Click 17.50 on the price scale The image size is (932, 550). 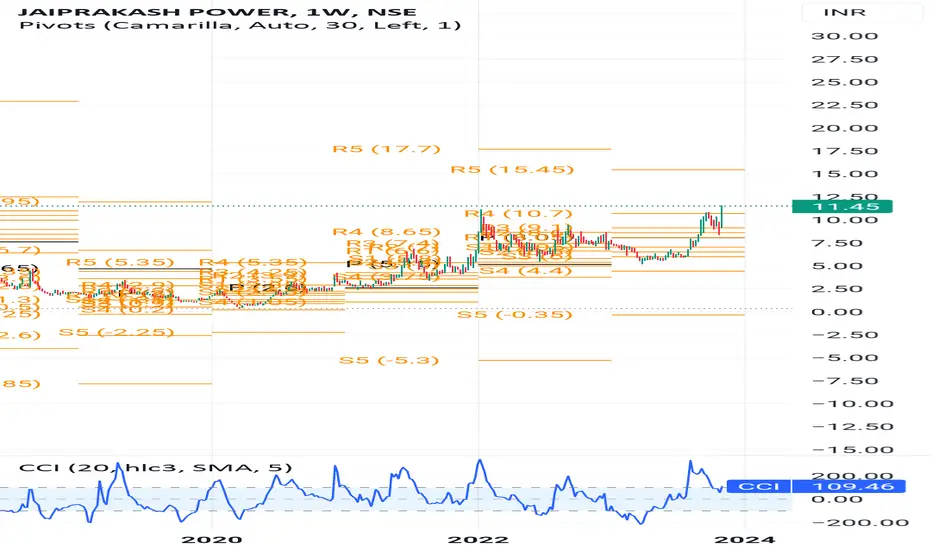[845, 151]
